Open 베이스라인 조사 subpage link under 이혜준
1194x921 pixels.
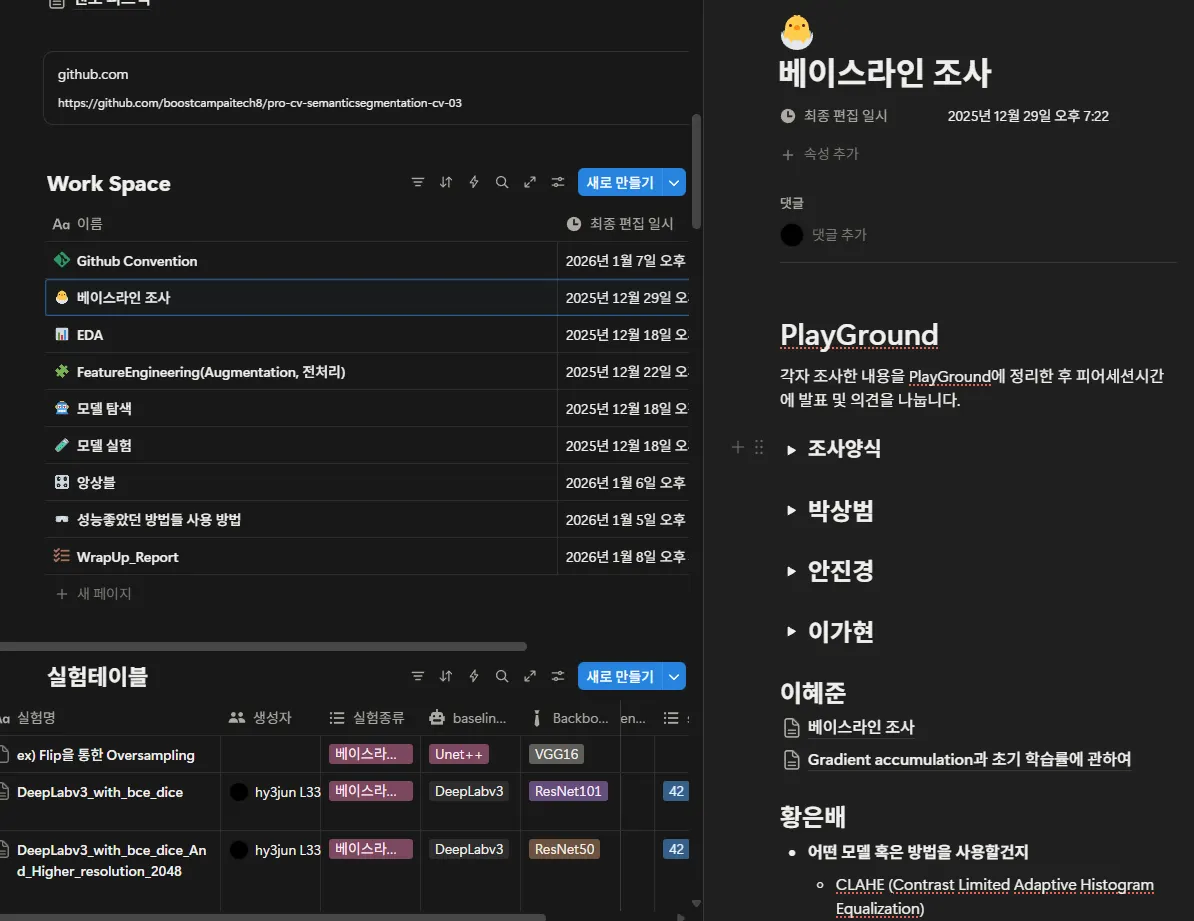(x=860, y=727)
